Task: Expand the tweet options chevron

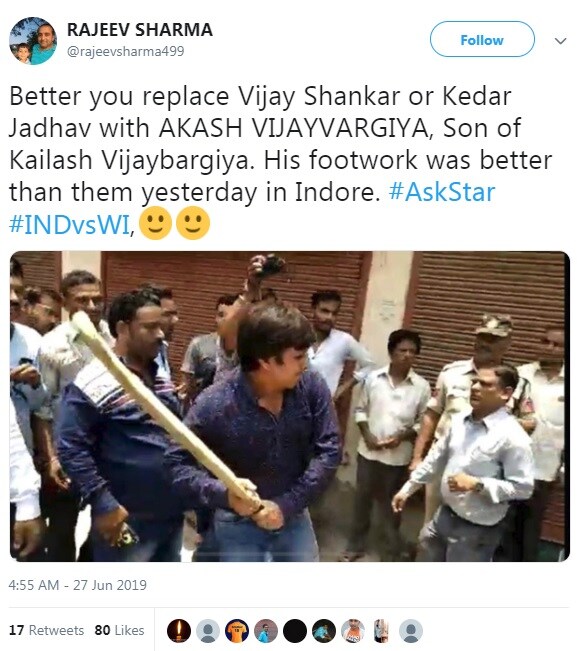Action: pos(561,41)
